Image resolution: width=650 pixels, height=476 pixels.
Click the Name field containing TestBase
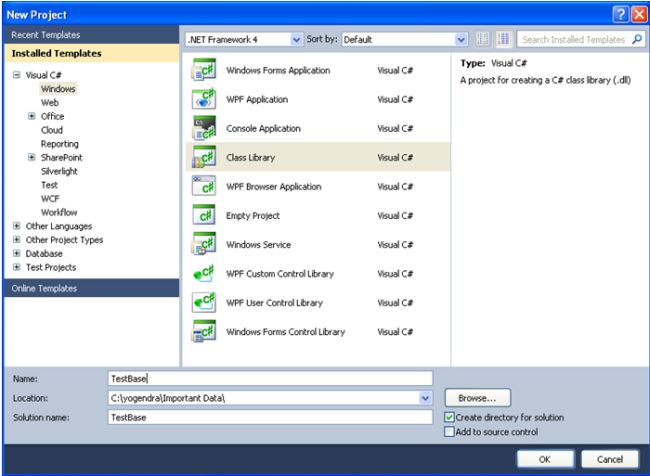click(270, 379)
